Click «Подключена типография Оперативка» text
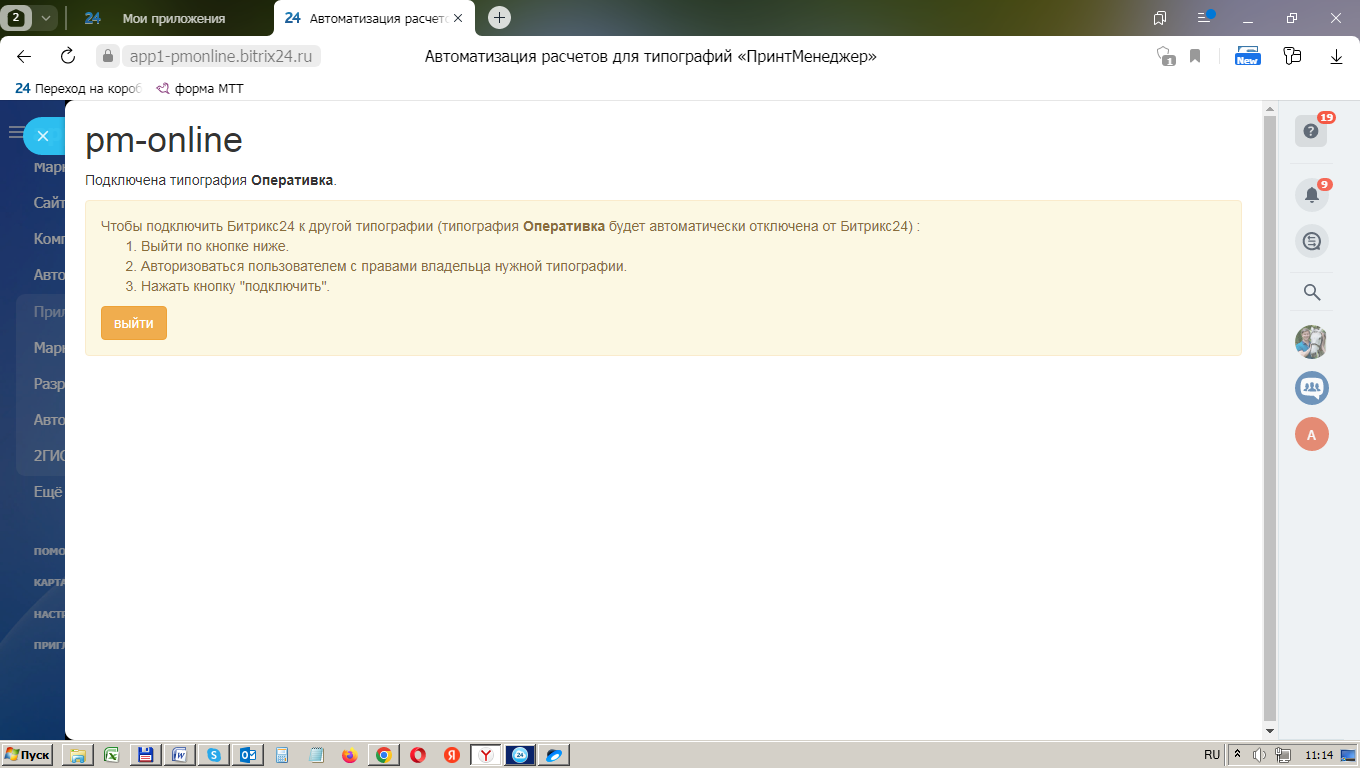 [211, 181]
